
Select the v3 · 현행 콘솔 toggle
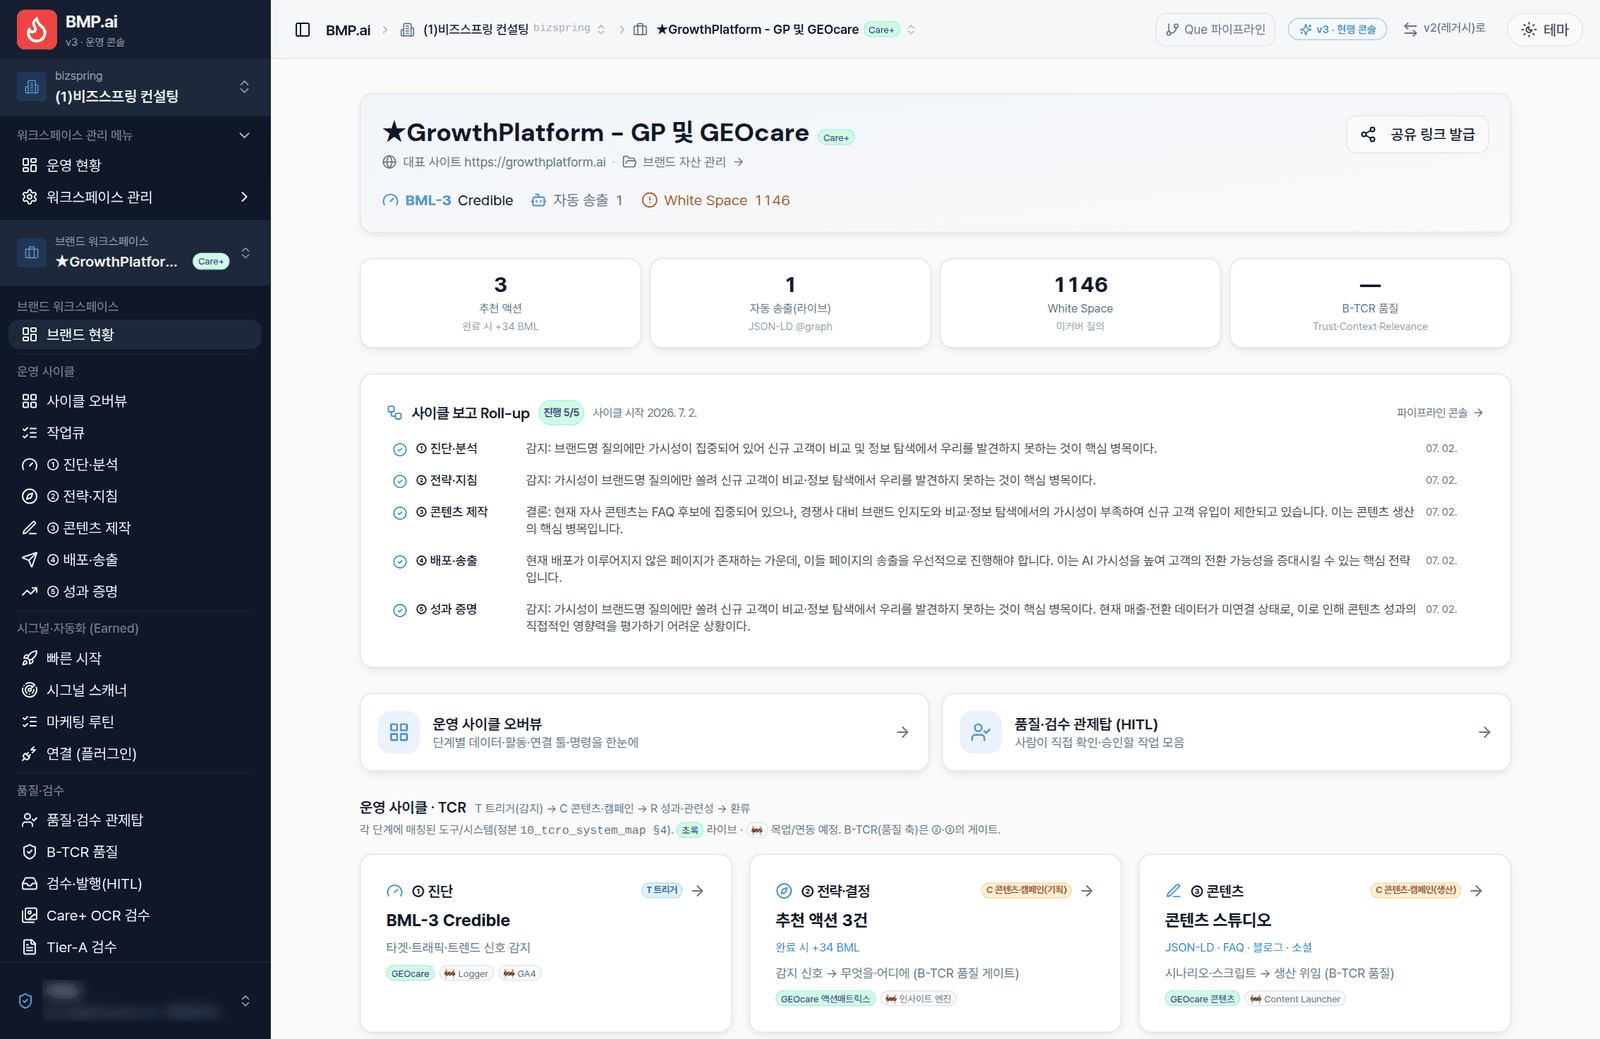pos(1337,30)
